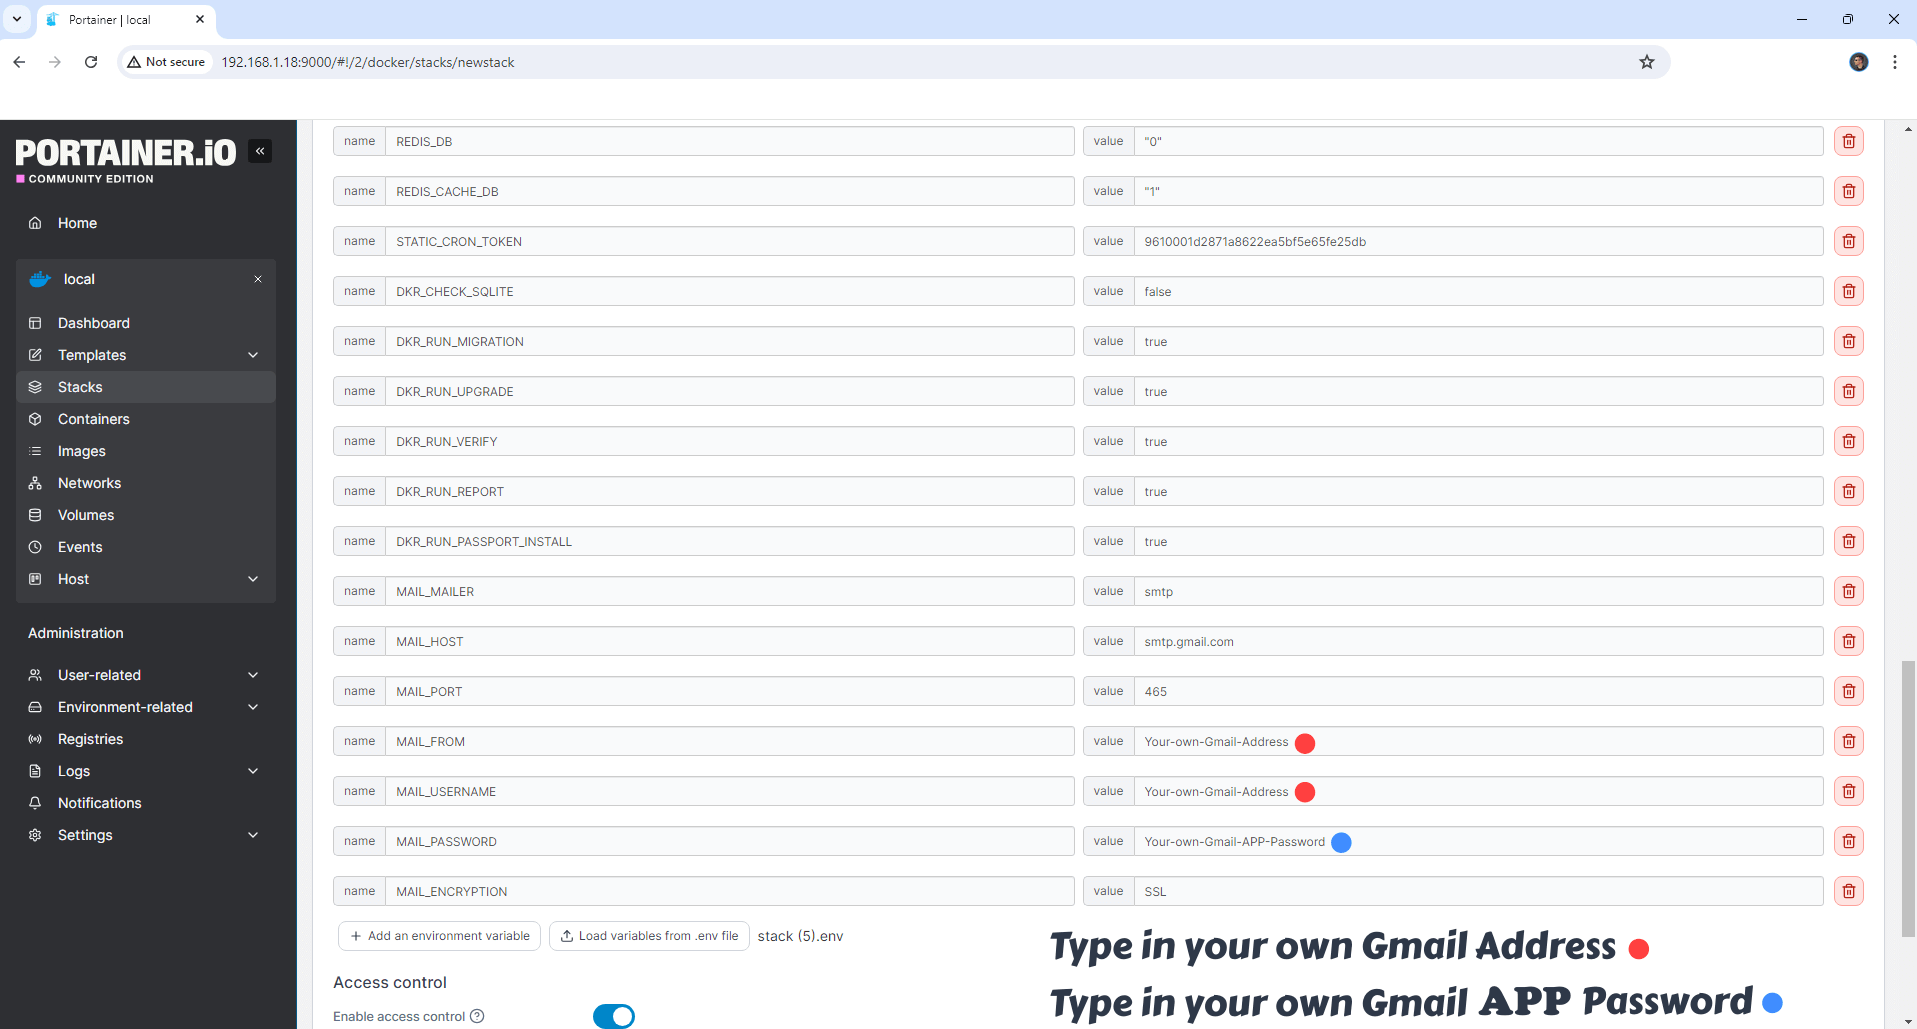Viewport: 1917px width, 1029px height.
Task: Delete the MAIL_ENCRYPTION variable row
Action: click(x=1848, y=891)
